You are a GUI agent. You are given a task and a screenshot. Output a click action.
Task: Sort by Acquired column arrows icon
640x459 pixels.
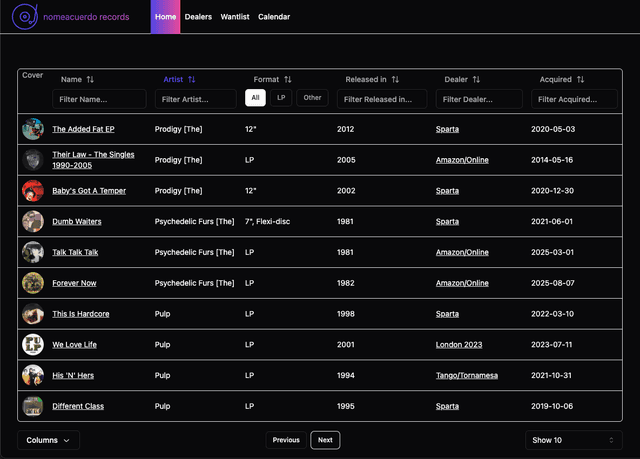pos(580,79)
